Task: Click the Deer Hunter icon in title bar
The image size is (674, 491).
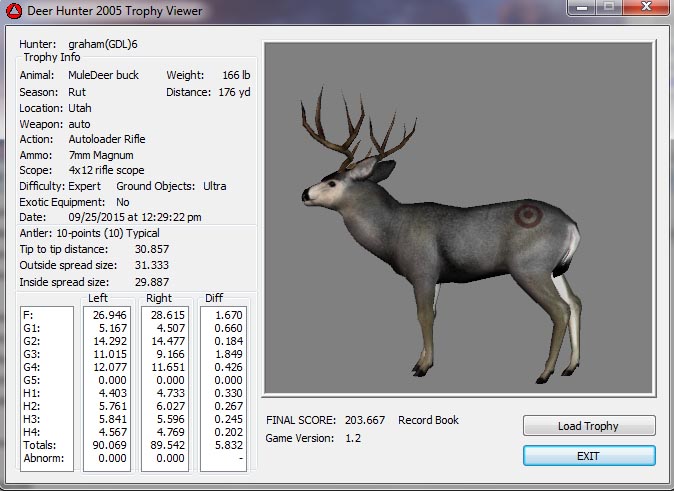Action: pos(14,11)
